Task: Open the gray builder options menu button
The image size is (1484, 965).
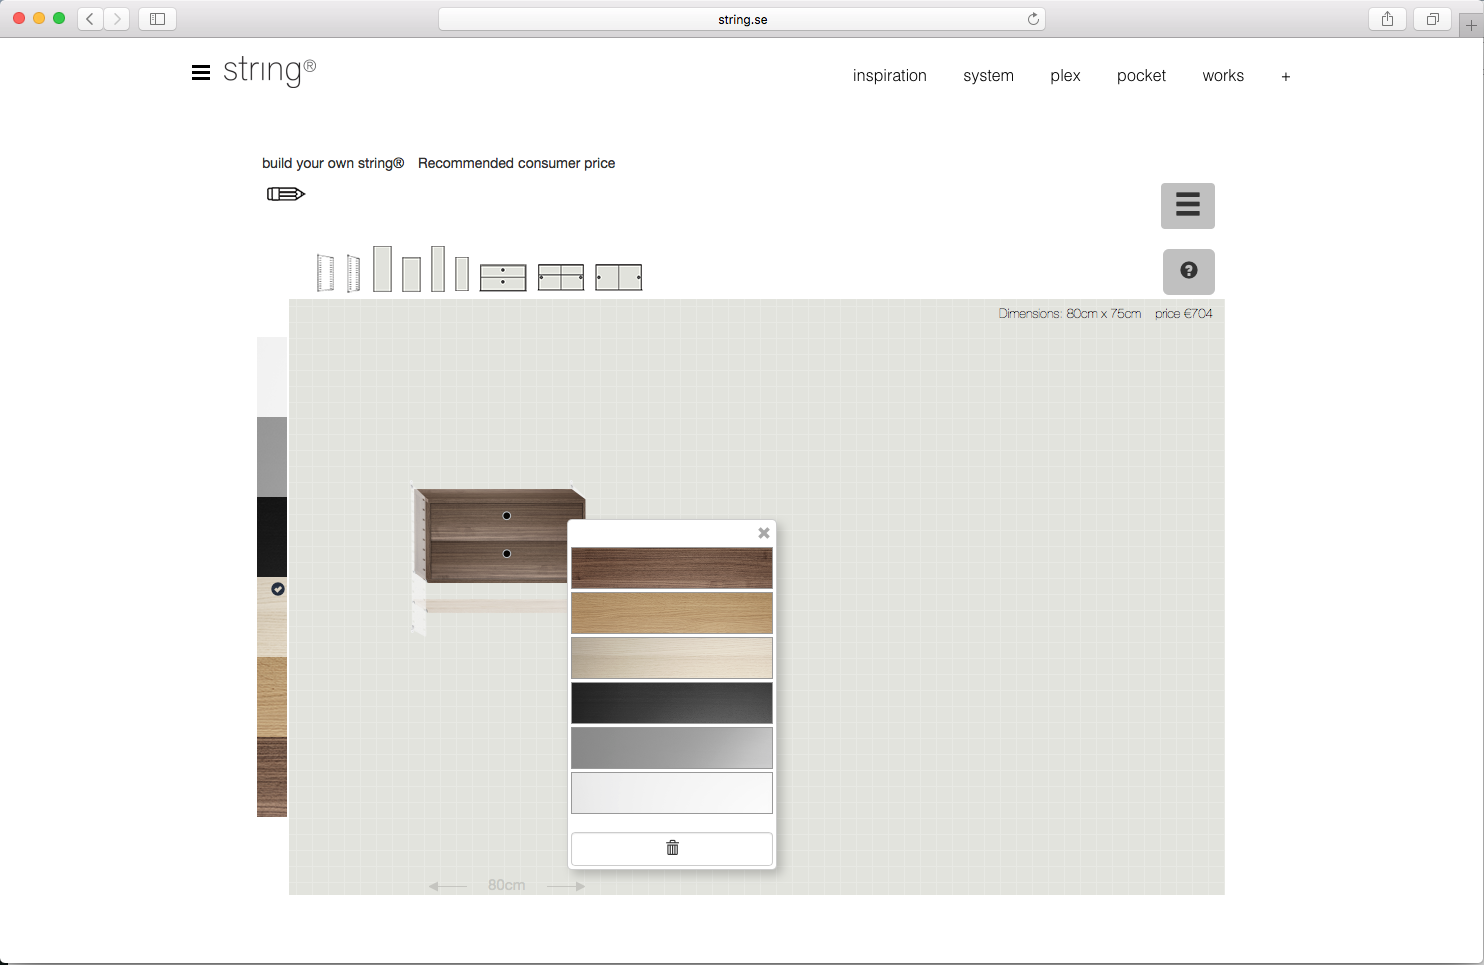Action: point(1188,206)
